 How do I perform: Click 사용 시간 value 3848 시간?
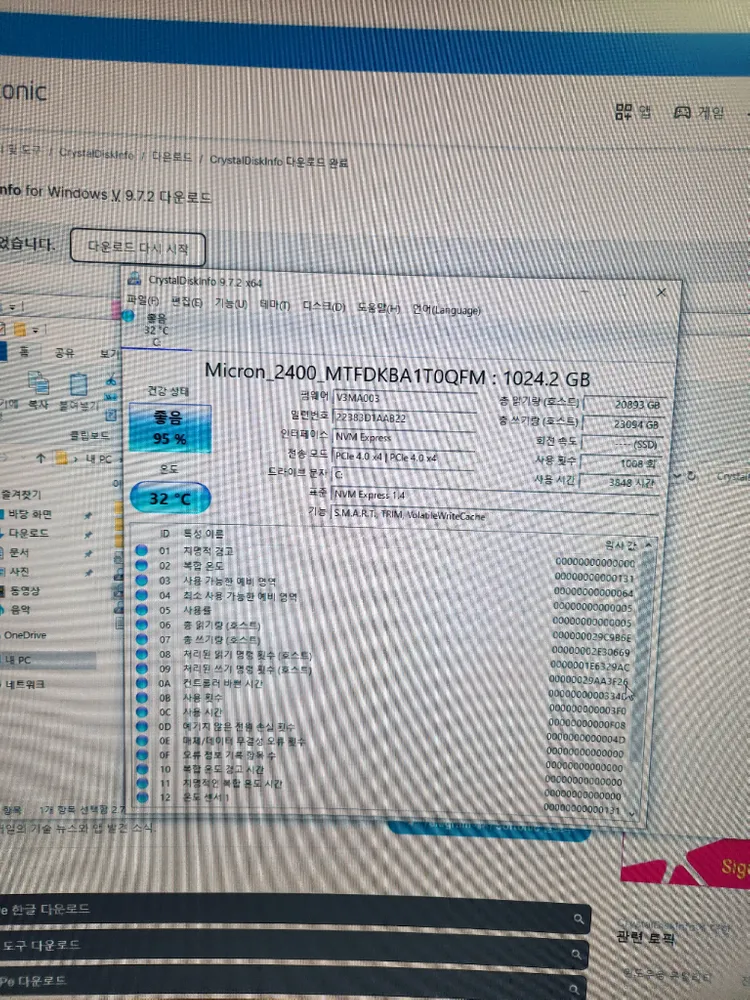(618, 482)
